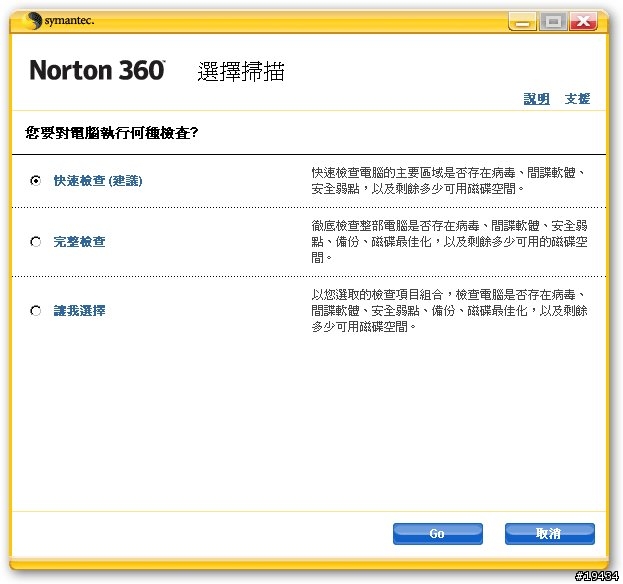This screenshot has width=623, height=584.
Task: Click the custom scan description starting 以您選取的檢查項目組合
Action: 449,310
